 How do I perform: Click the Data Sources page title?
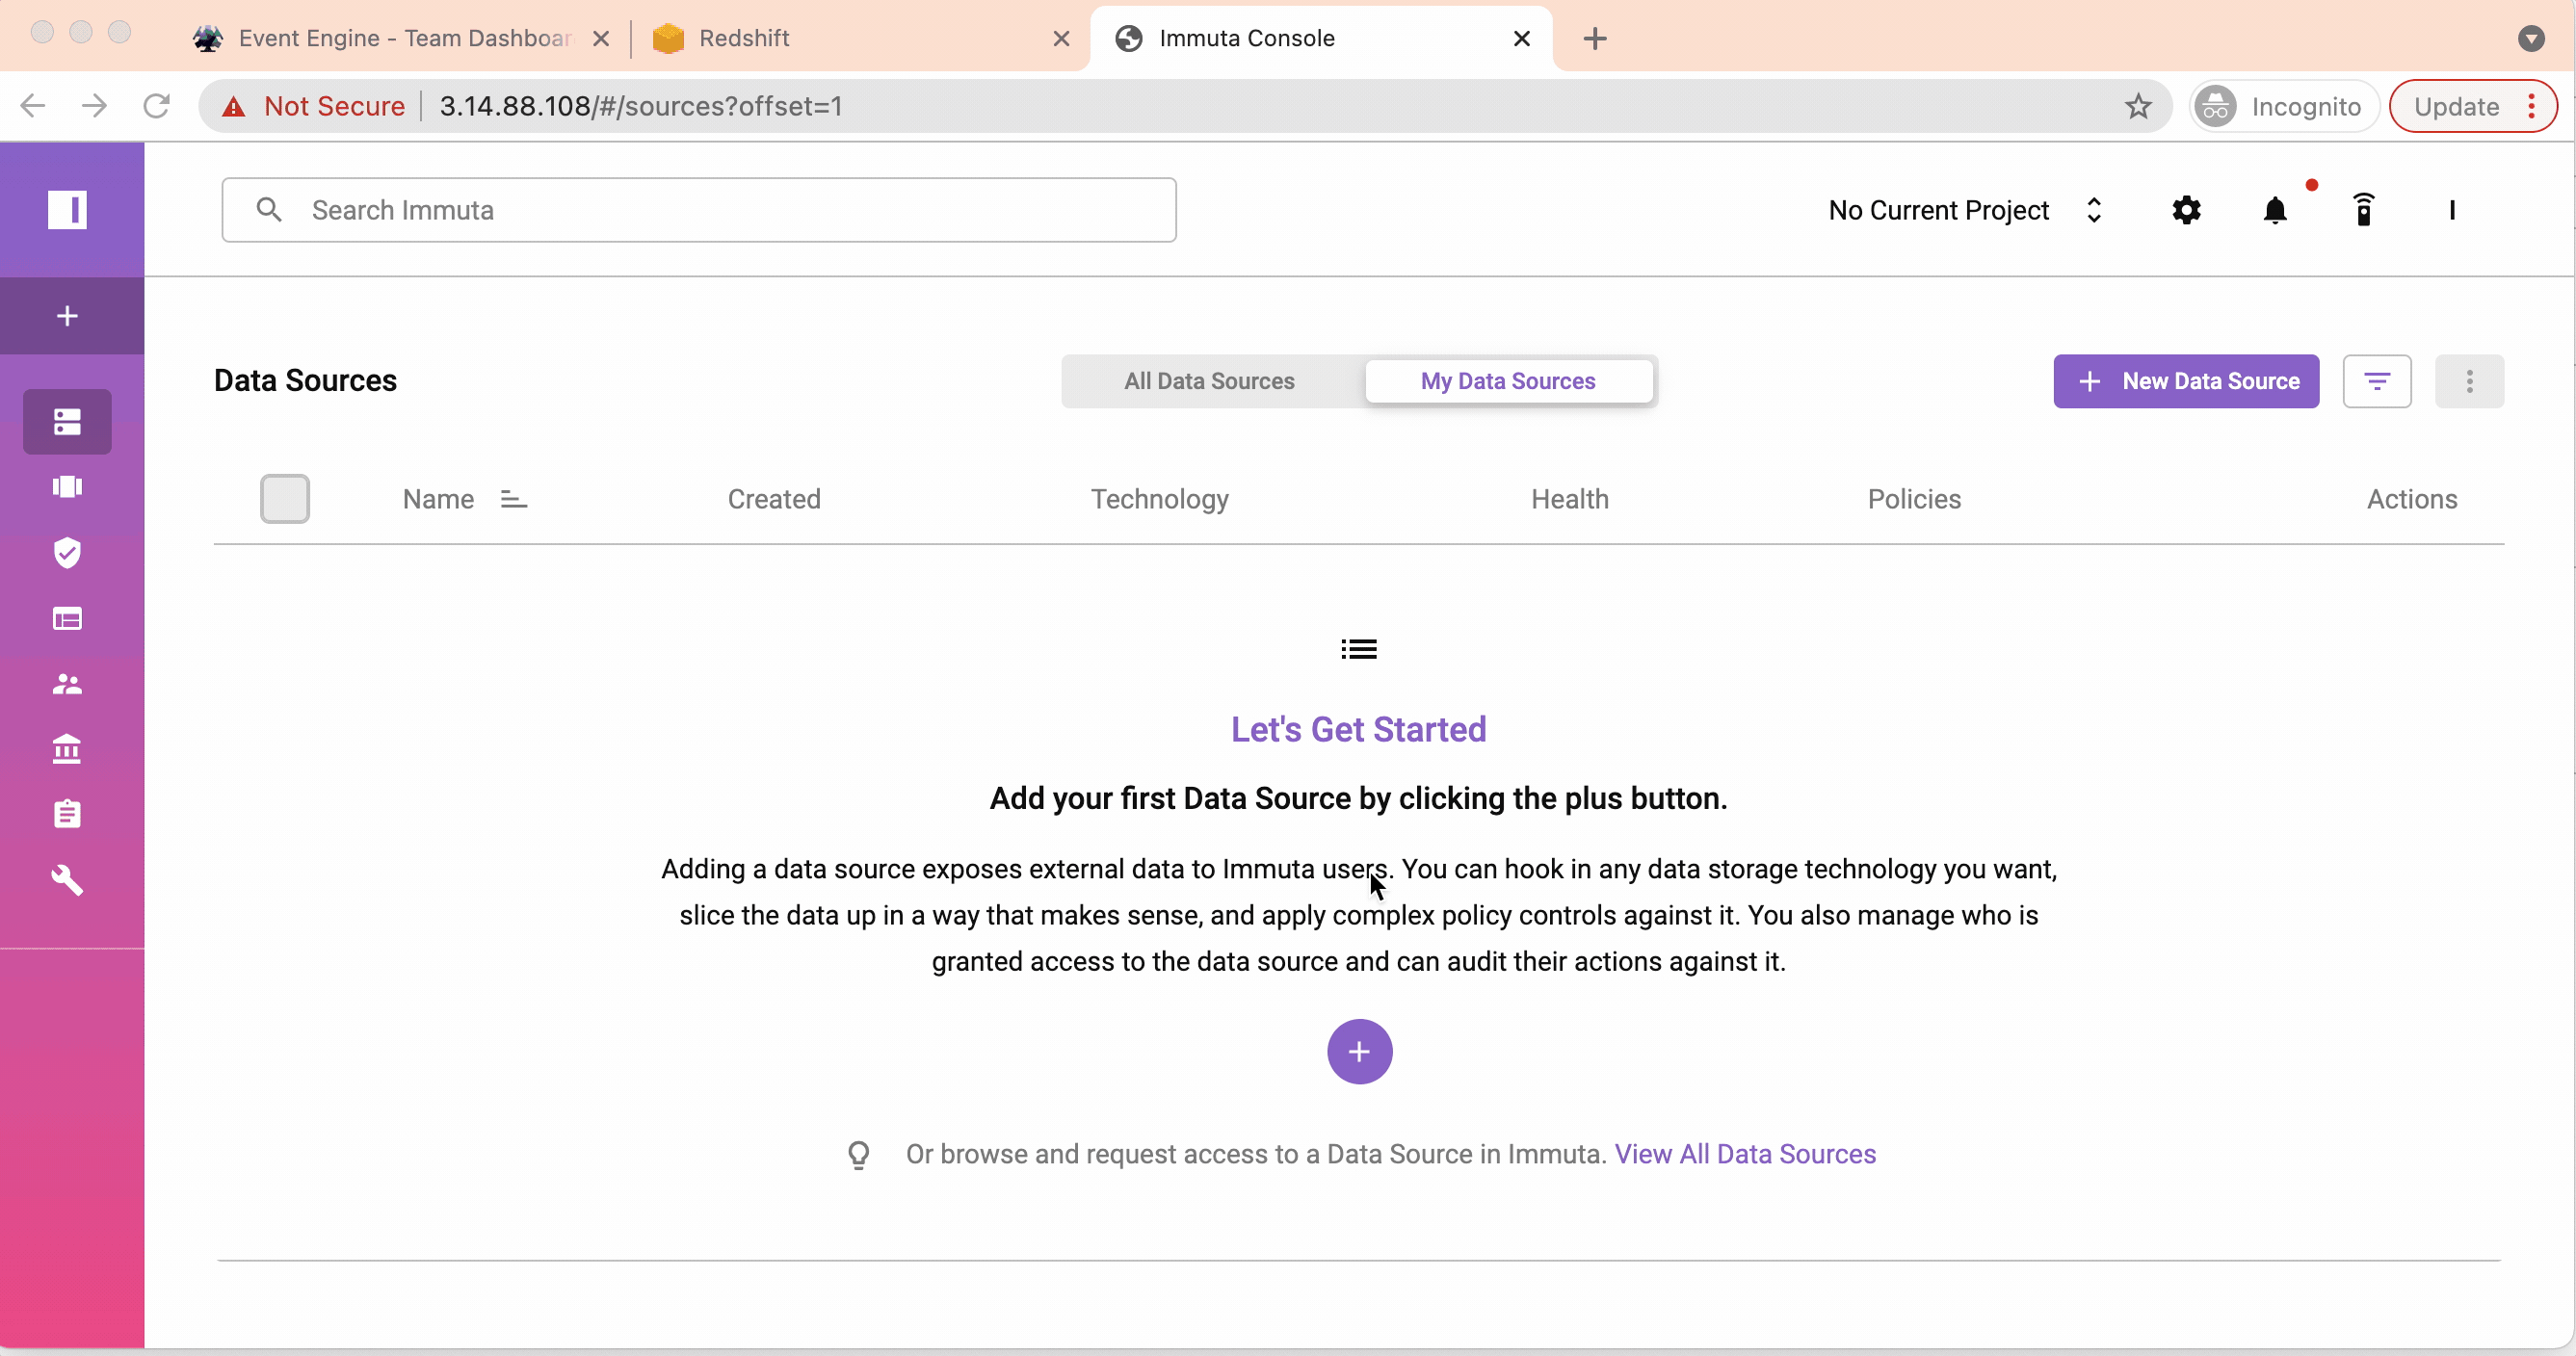tap(305, 380)
